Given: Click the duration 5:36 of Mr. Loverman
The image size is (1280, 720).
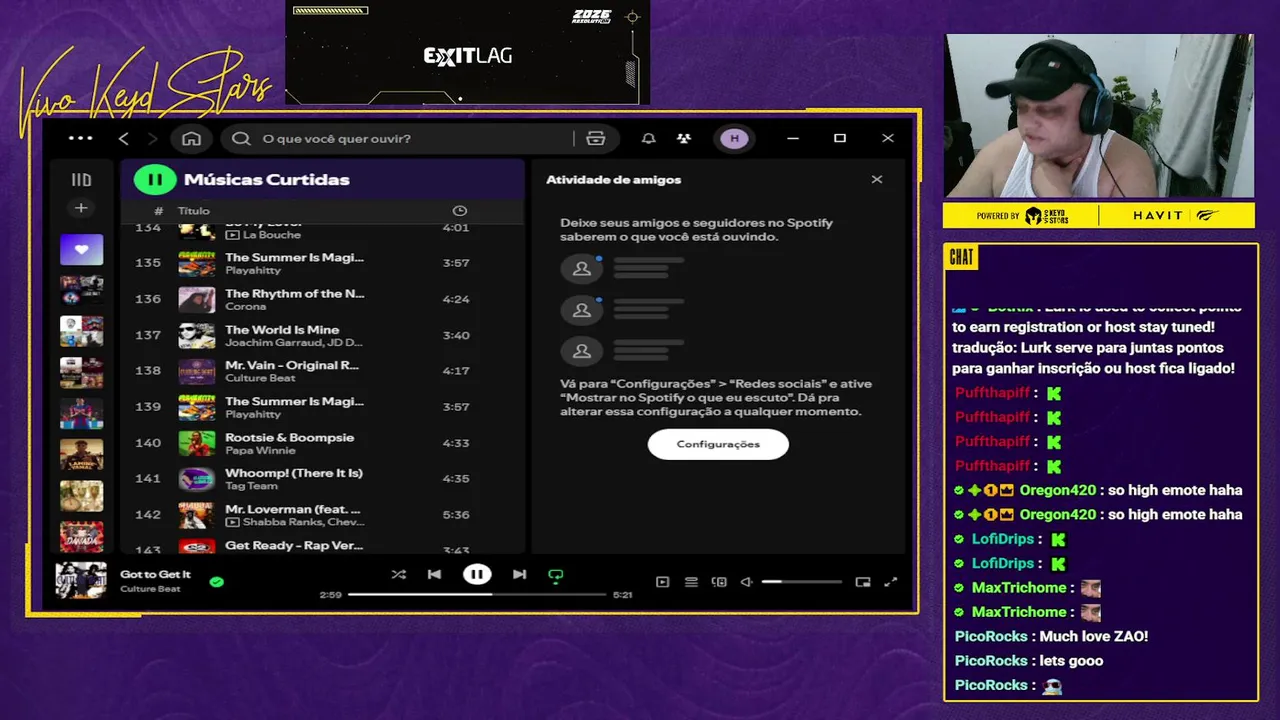Looking at the screenshot, I should pos(456,515).
